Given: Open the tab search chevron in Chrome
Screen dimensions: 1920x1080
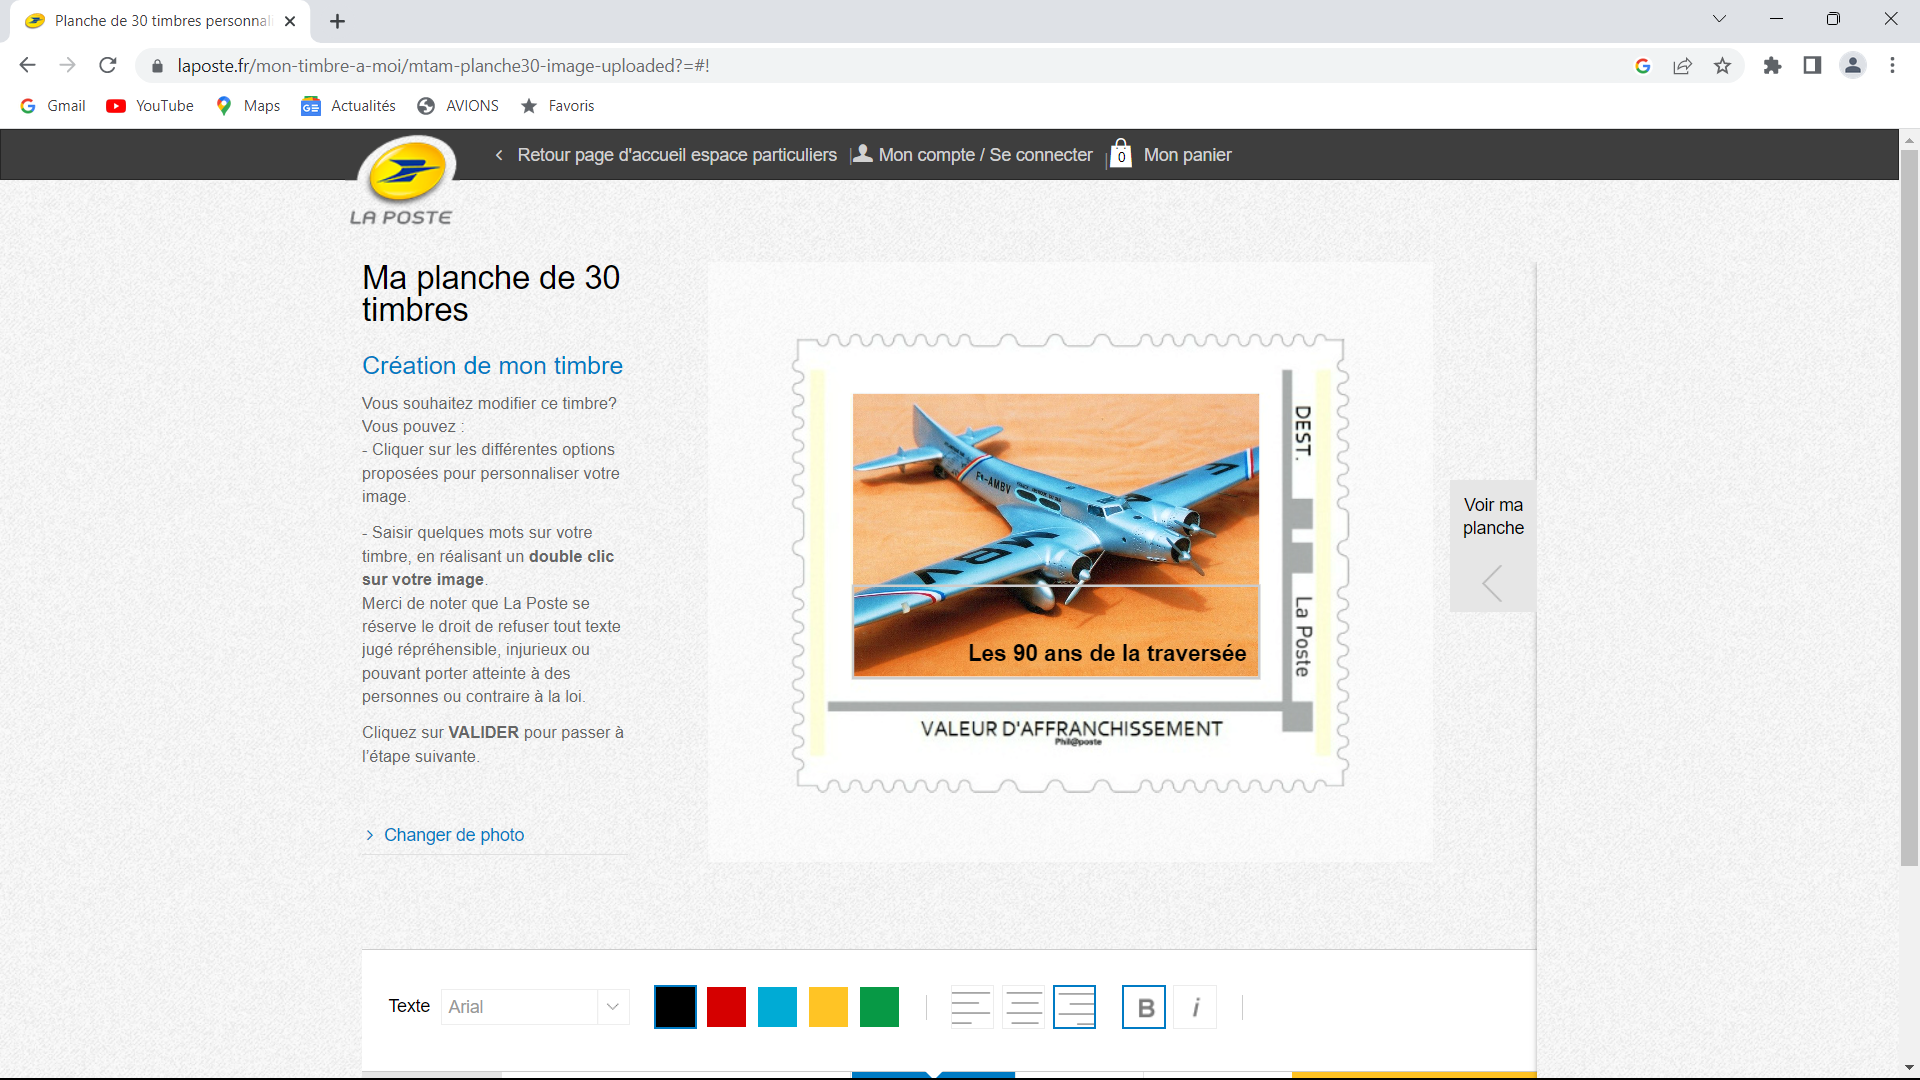Looking at the screenshot, I should click(x=1719, y=19).
